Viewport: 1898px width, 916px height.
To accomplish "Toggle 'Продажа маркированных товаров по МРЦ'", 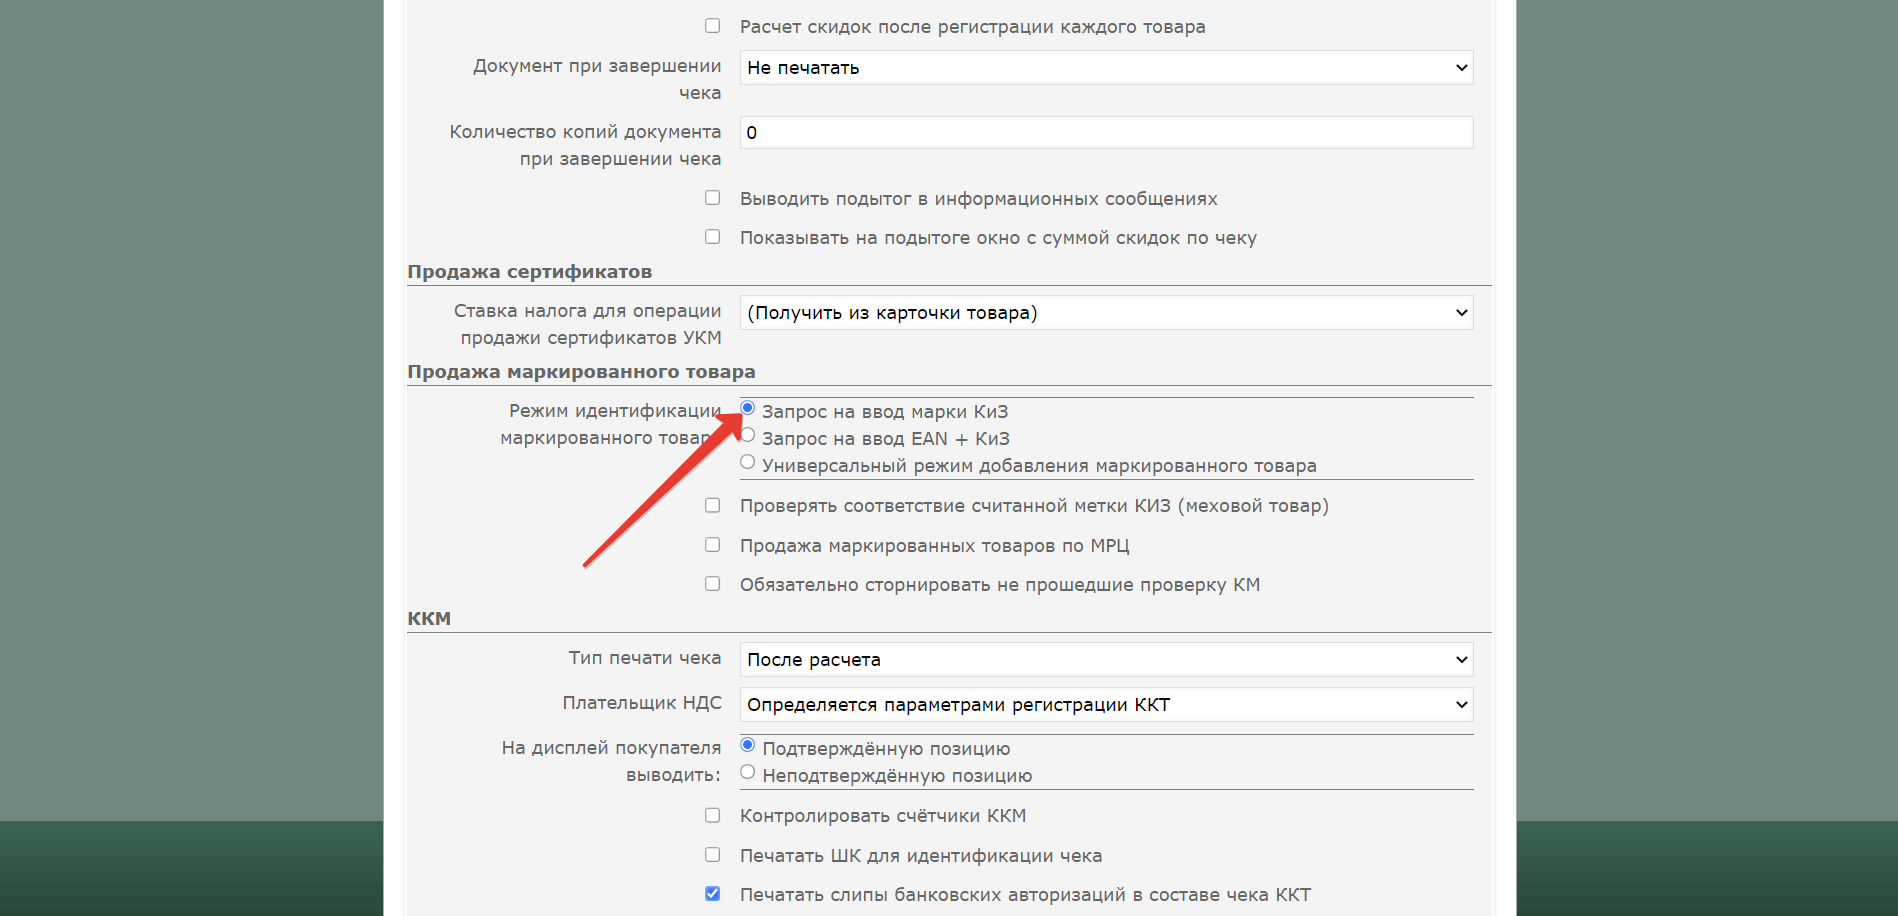I will click(x=712, y=545).
